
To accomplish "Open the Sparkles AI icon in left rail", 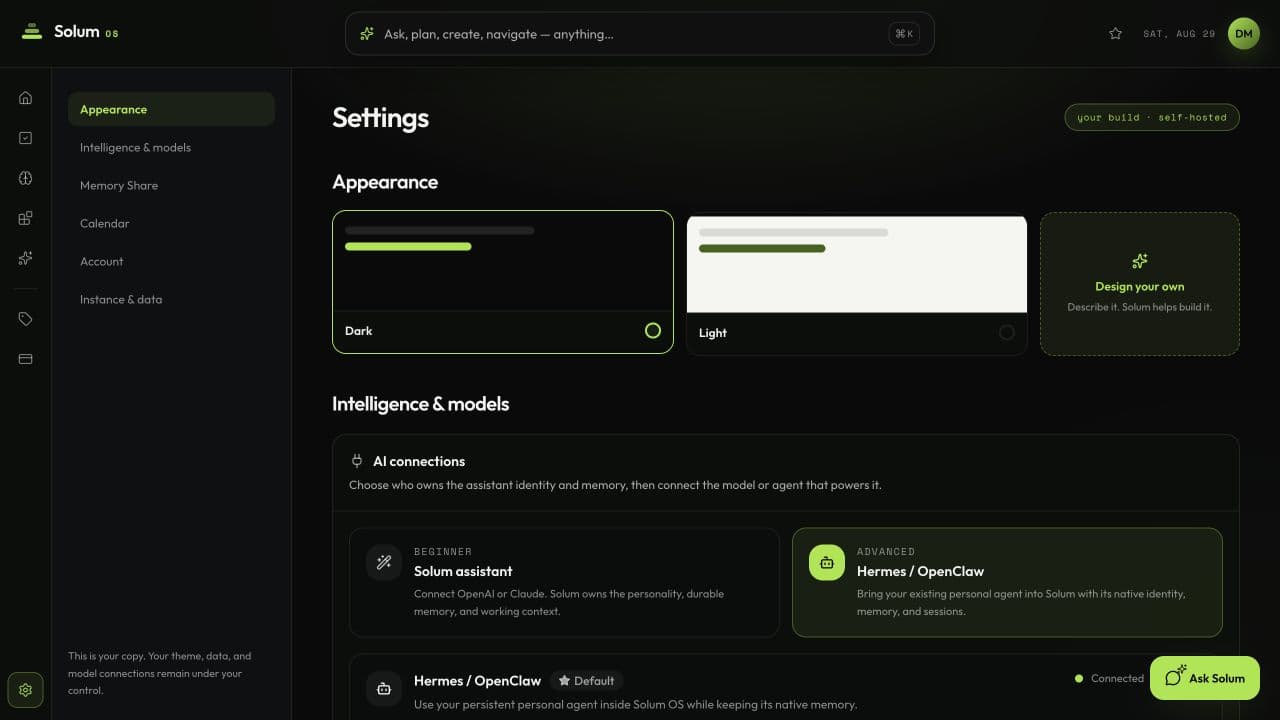I will [x=26, y=258].
